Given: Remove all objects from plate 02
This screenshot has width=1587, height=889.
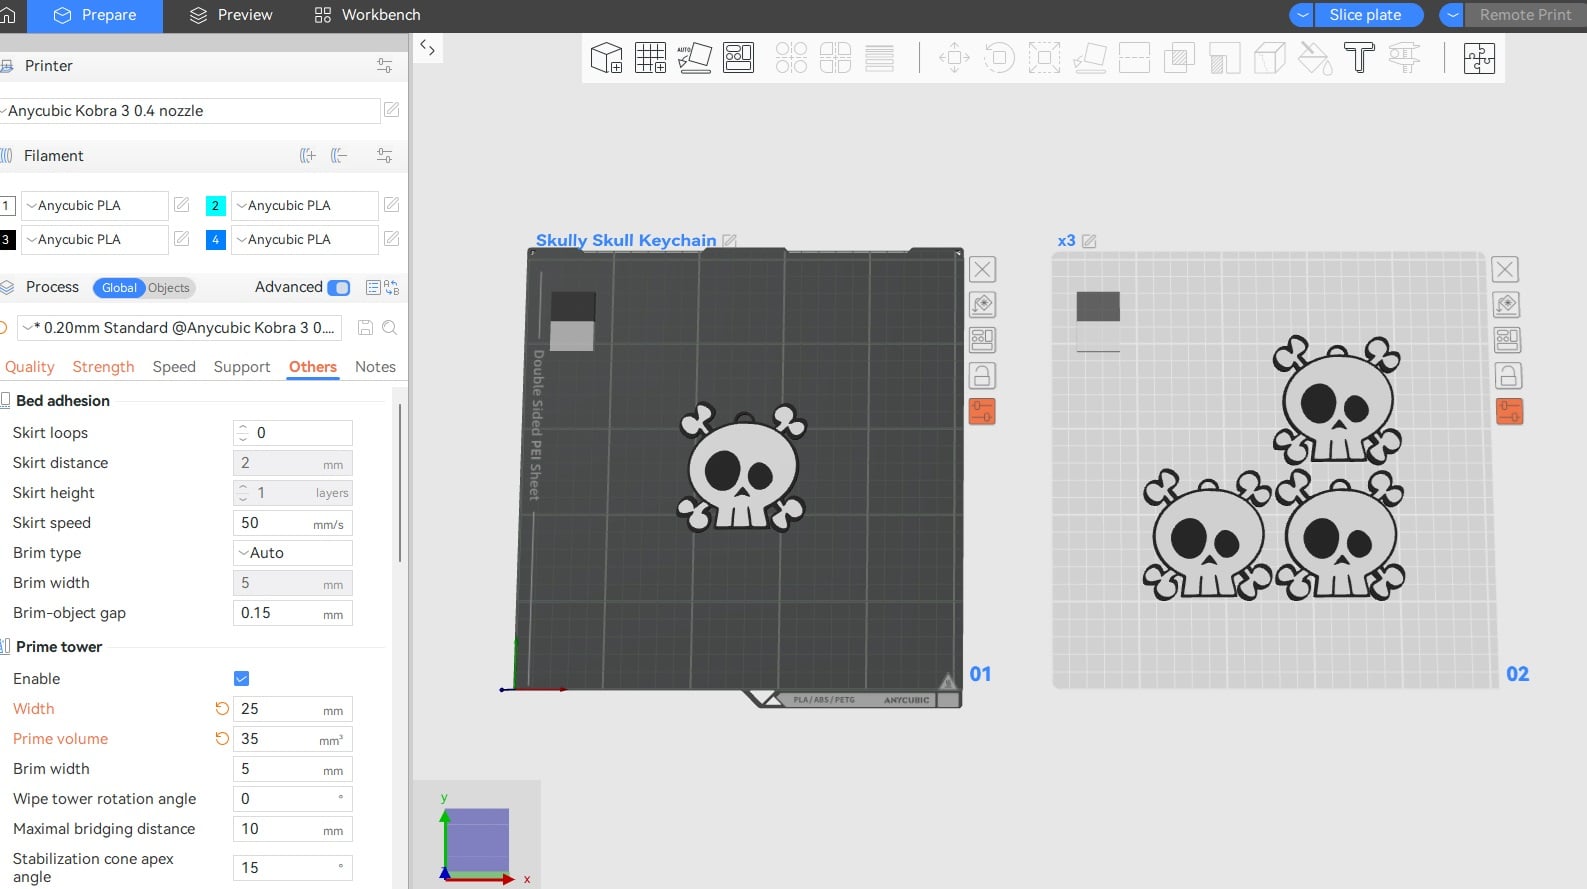Looking at the screenshot, I should (x=1505, y=269).
